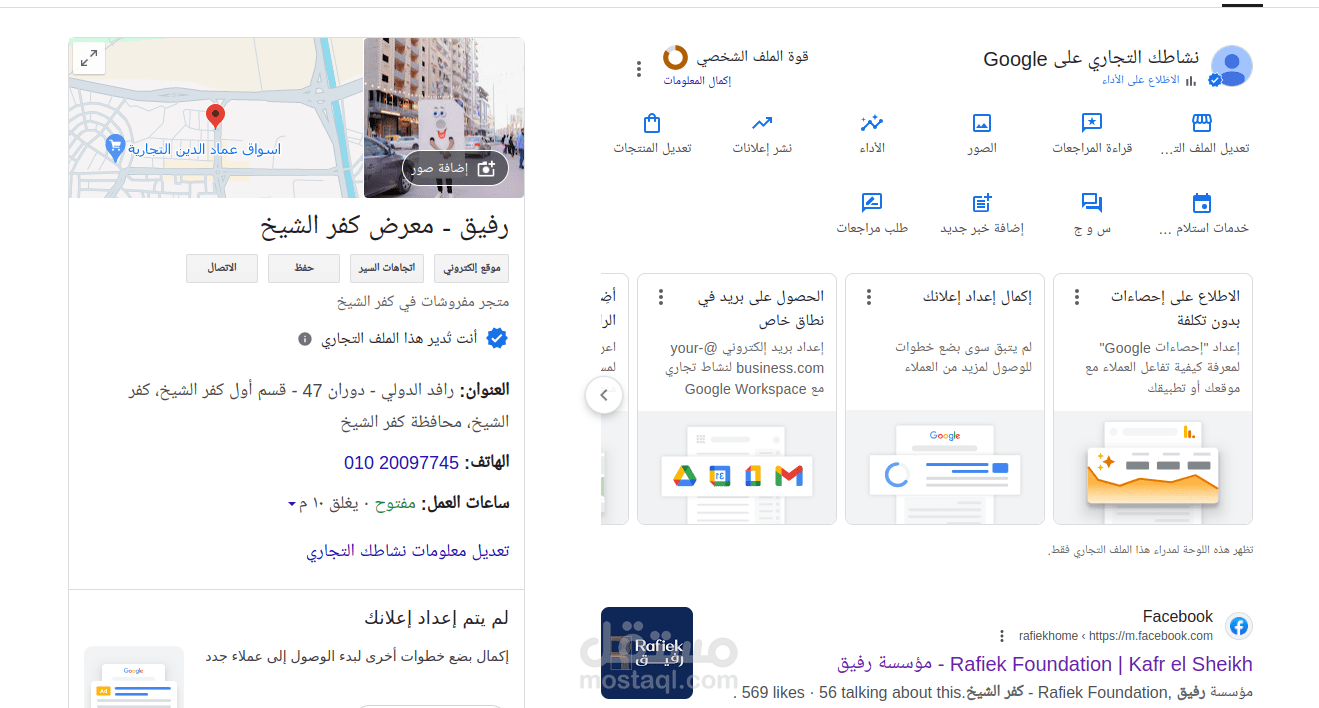Open the business profile avatar icon
This screenshot has width=1319, height=708.
1231,66
